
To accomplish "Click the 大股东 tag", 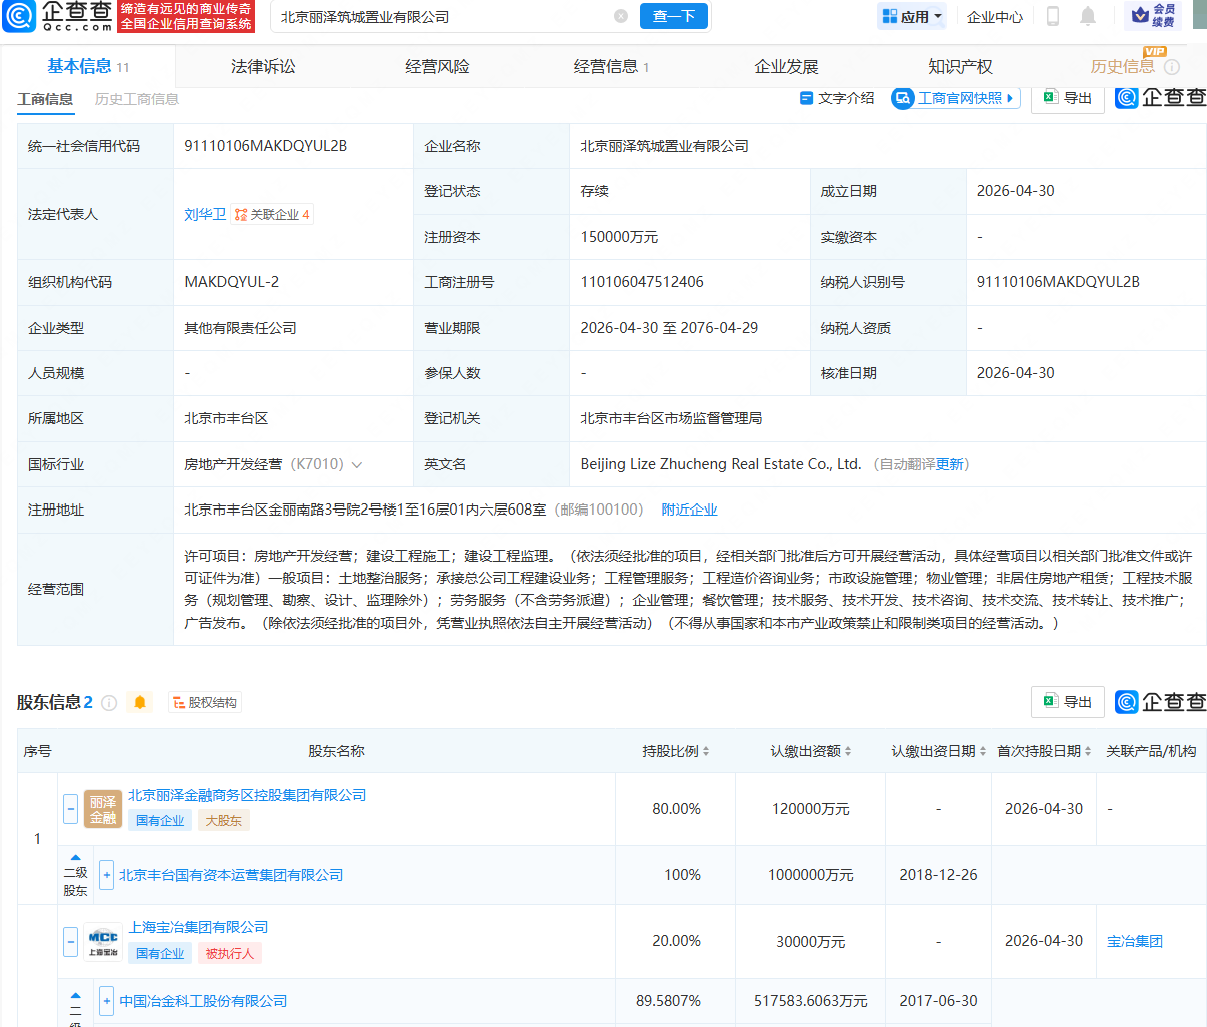I will (x=223, y=820).
